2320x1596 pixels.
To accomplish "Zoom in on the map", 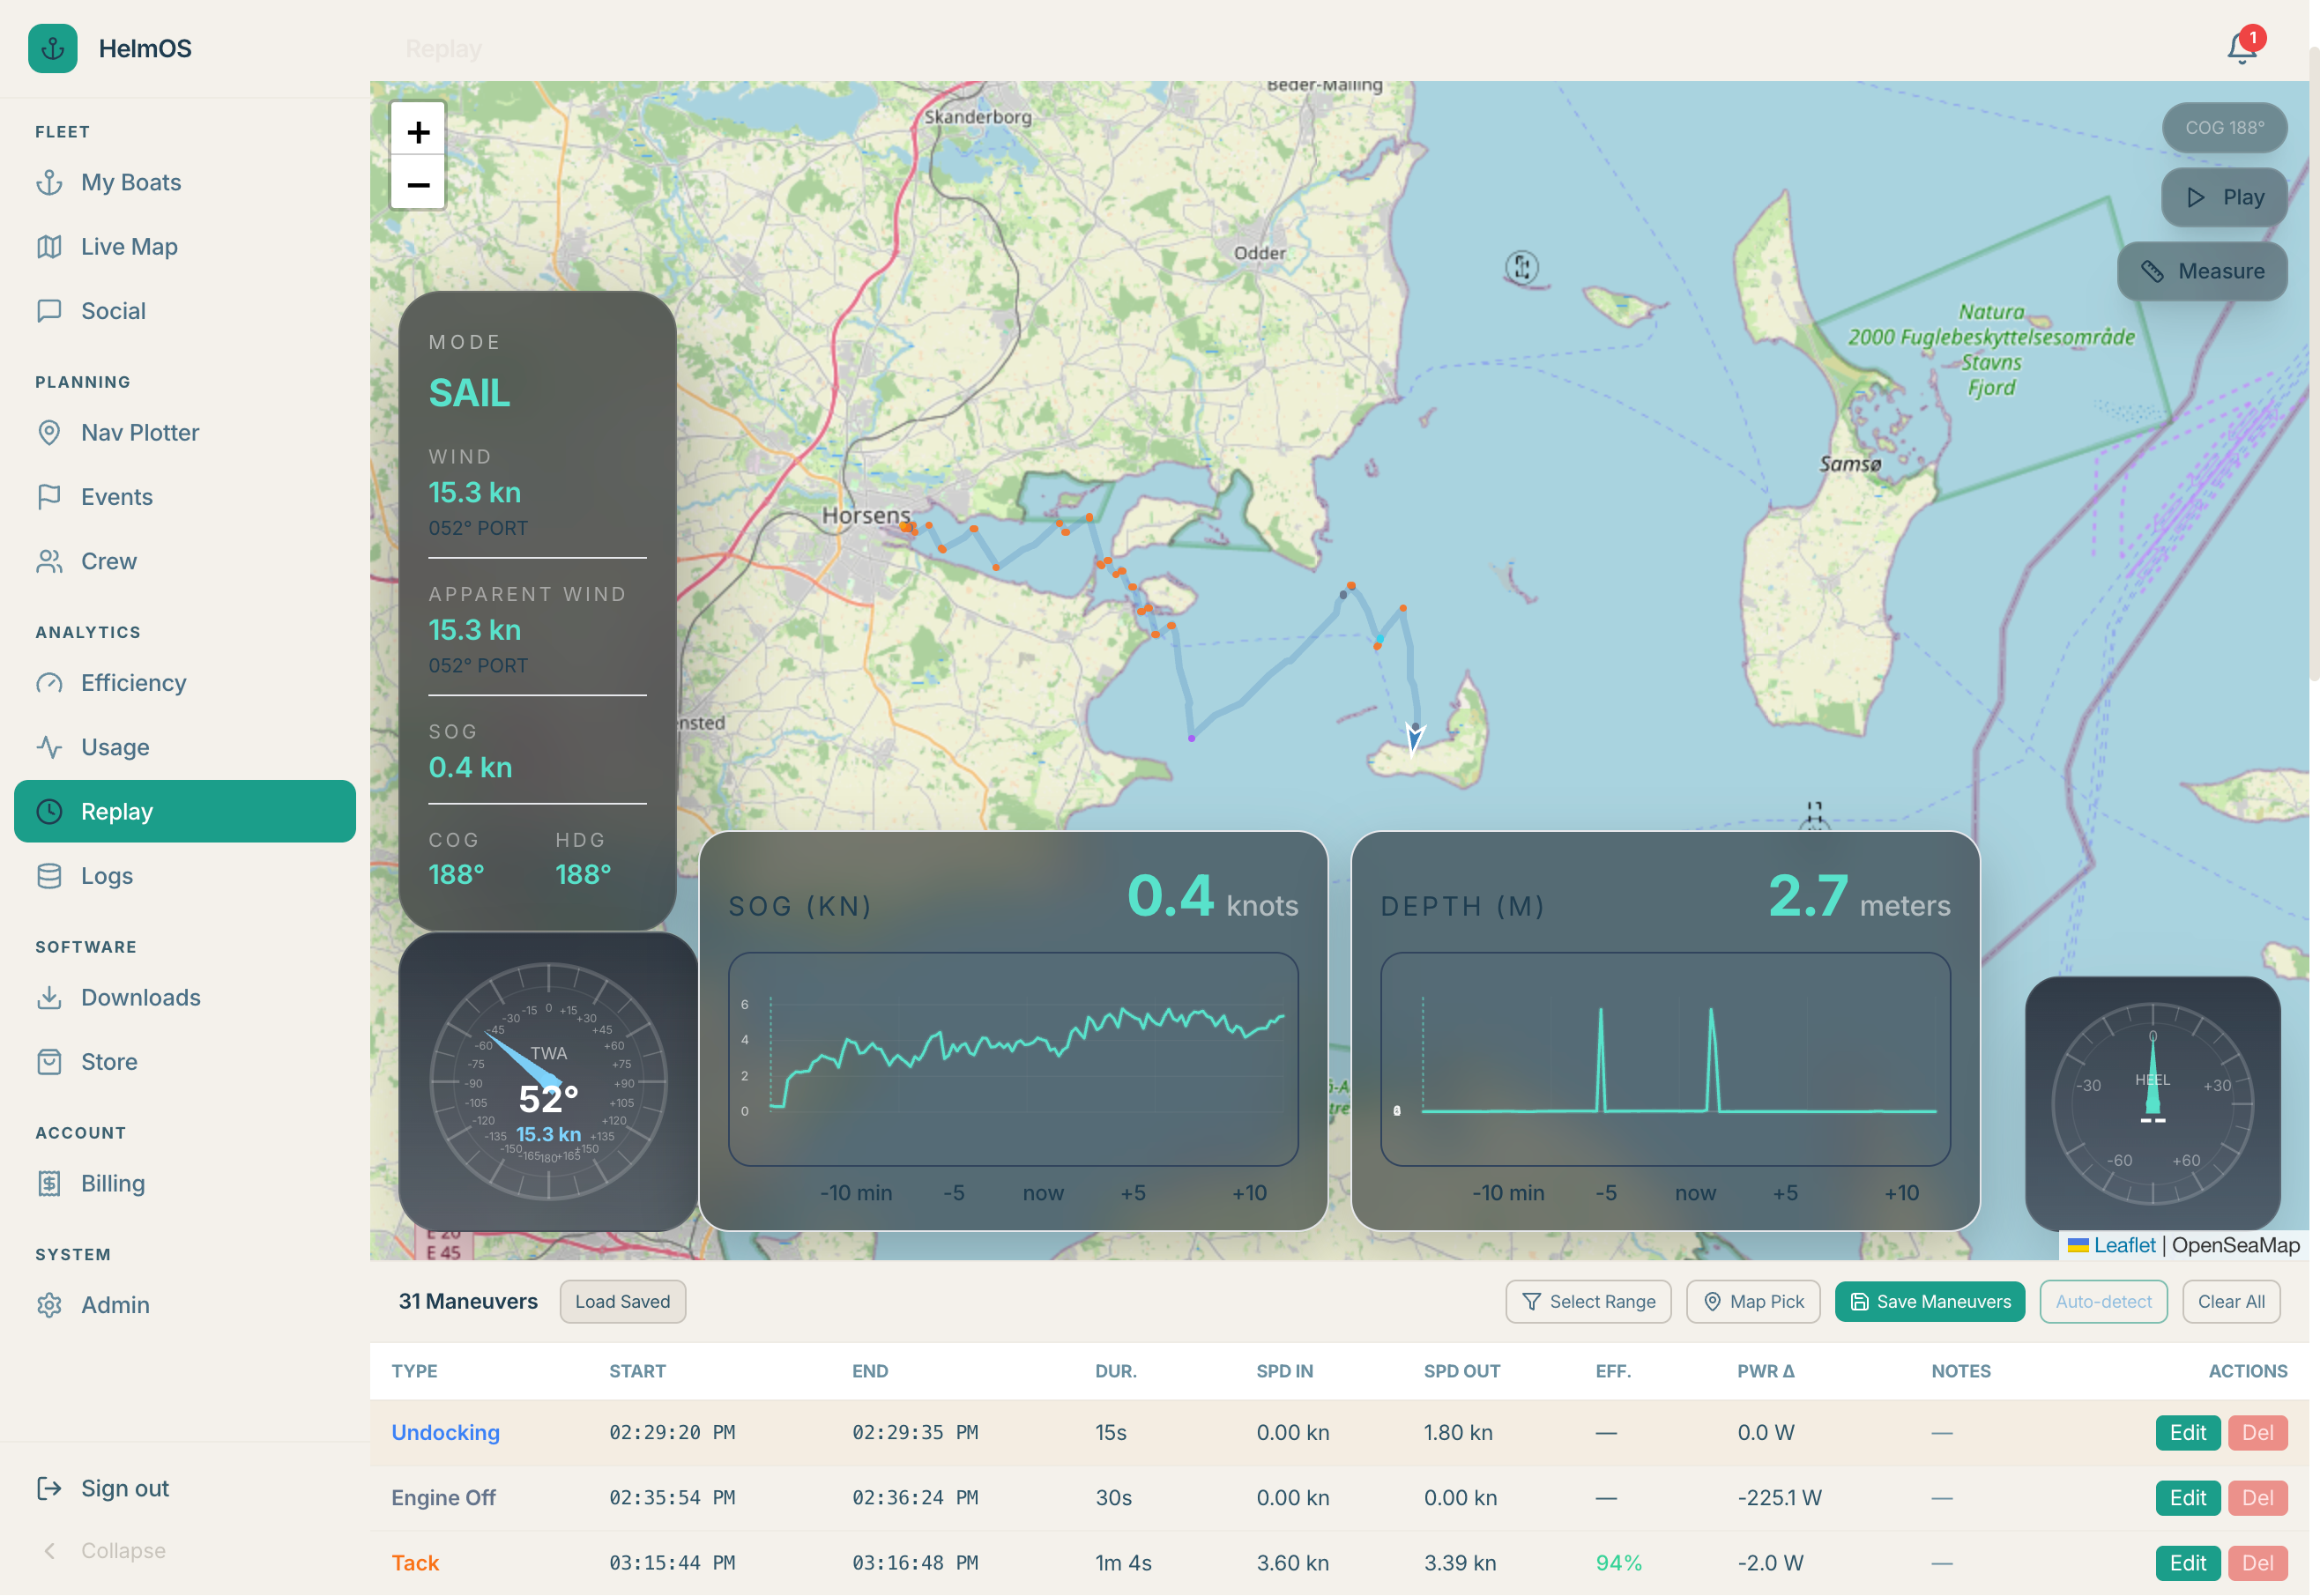I will click(418, 131).
